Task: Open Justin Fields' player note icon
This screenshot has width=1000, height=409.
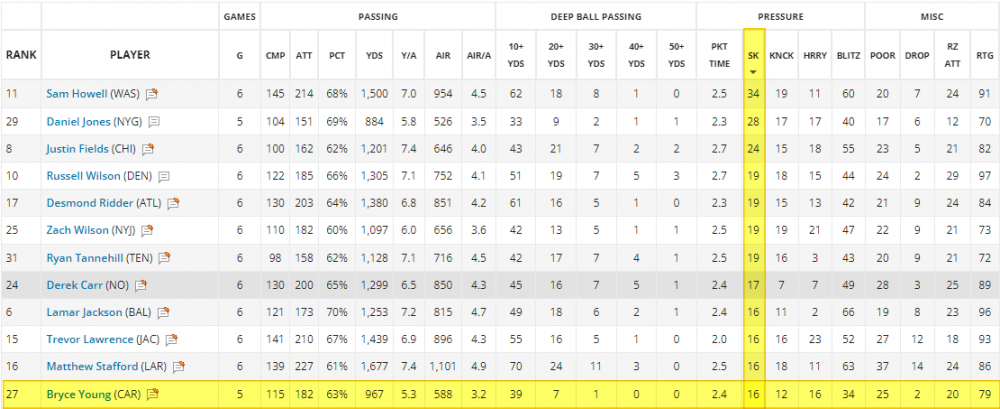Action: pos(148,149)
